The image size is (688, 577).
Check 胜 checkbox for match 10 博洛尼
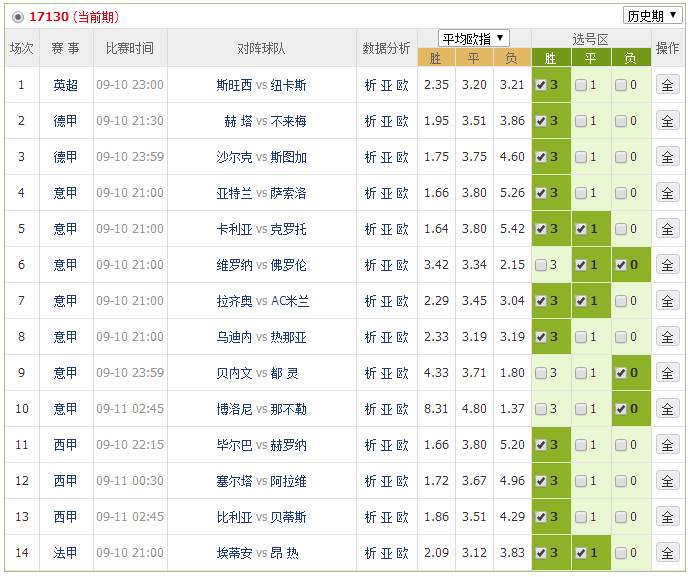(x=541, y=409)
